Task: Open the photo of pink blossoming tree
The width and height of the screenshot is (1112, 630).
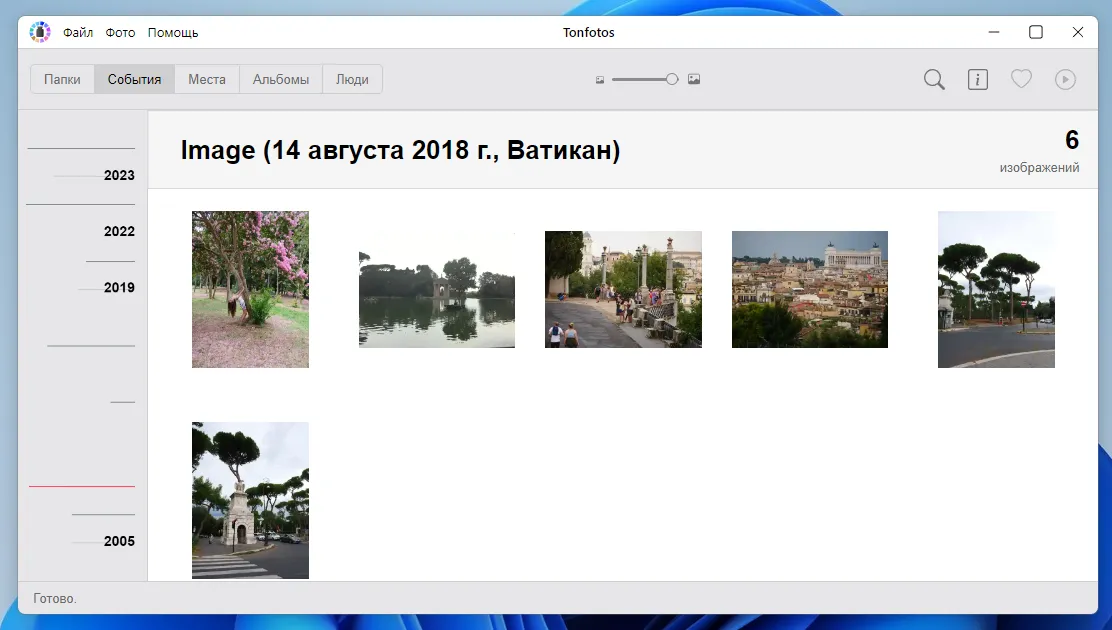Action: coord(250,289)
